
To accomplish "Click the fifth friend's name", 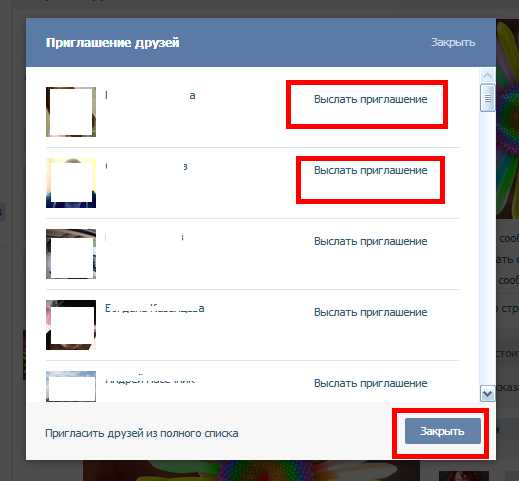I will (150, 379).
